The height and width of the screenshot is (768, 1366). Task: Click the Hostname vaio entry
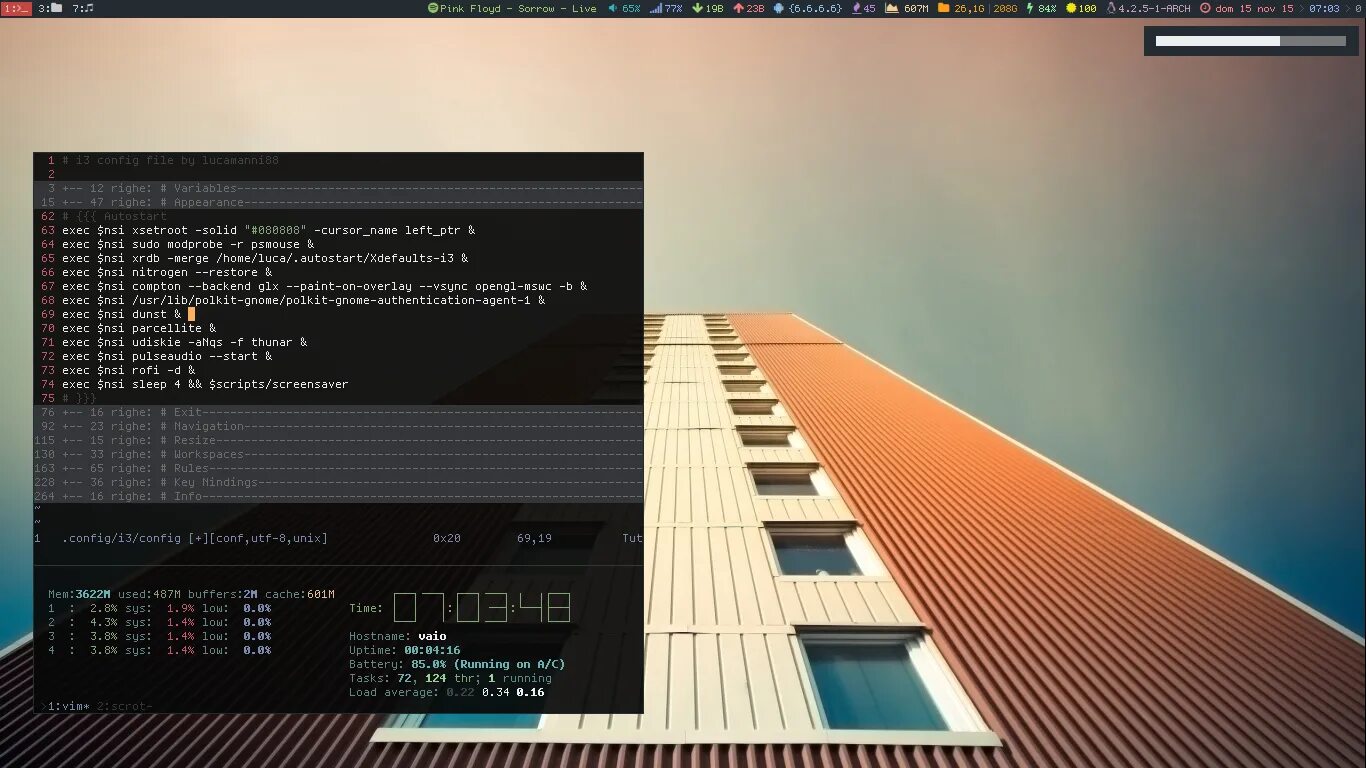pos(398,636)
